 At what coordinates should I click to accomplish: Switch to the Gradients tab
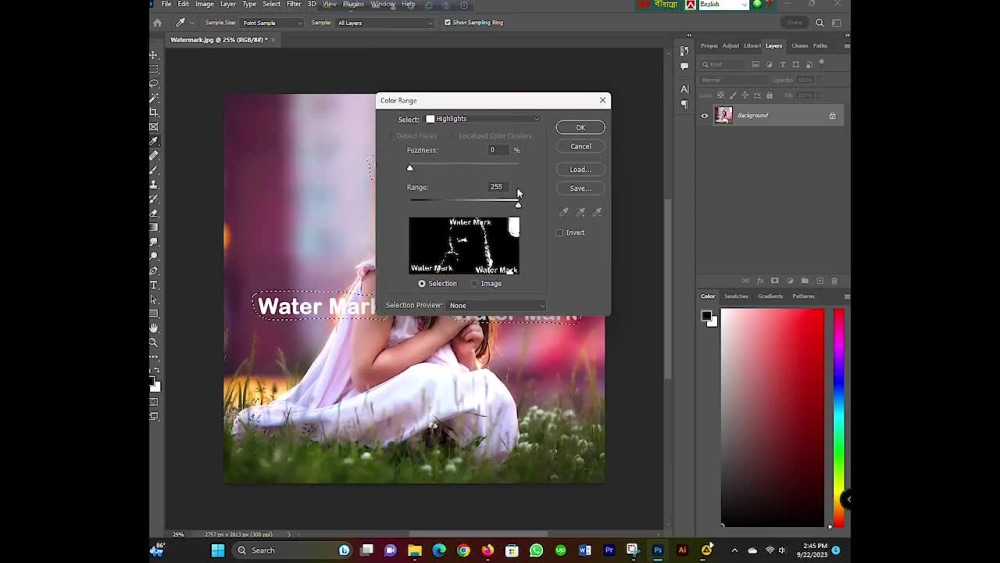tap(770, 296)
